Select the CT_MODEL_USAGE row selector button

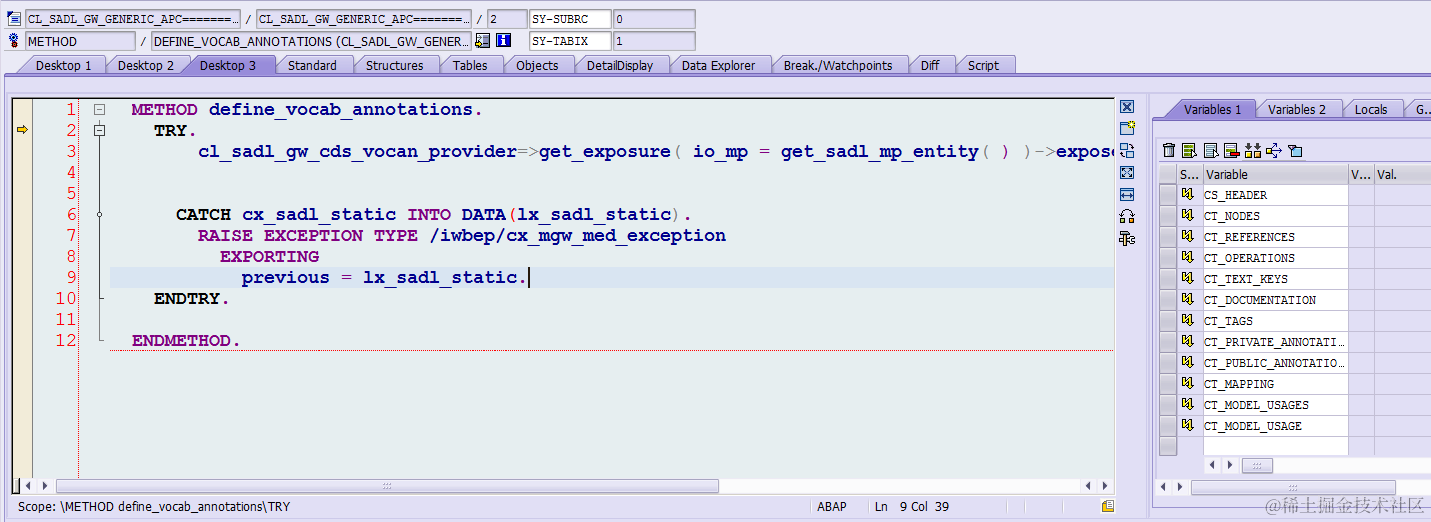point(1168,426)
